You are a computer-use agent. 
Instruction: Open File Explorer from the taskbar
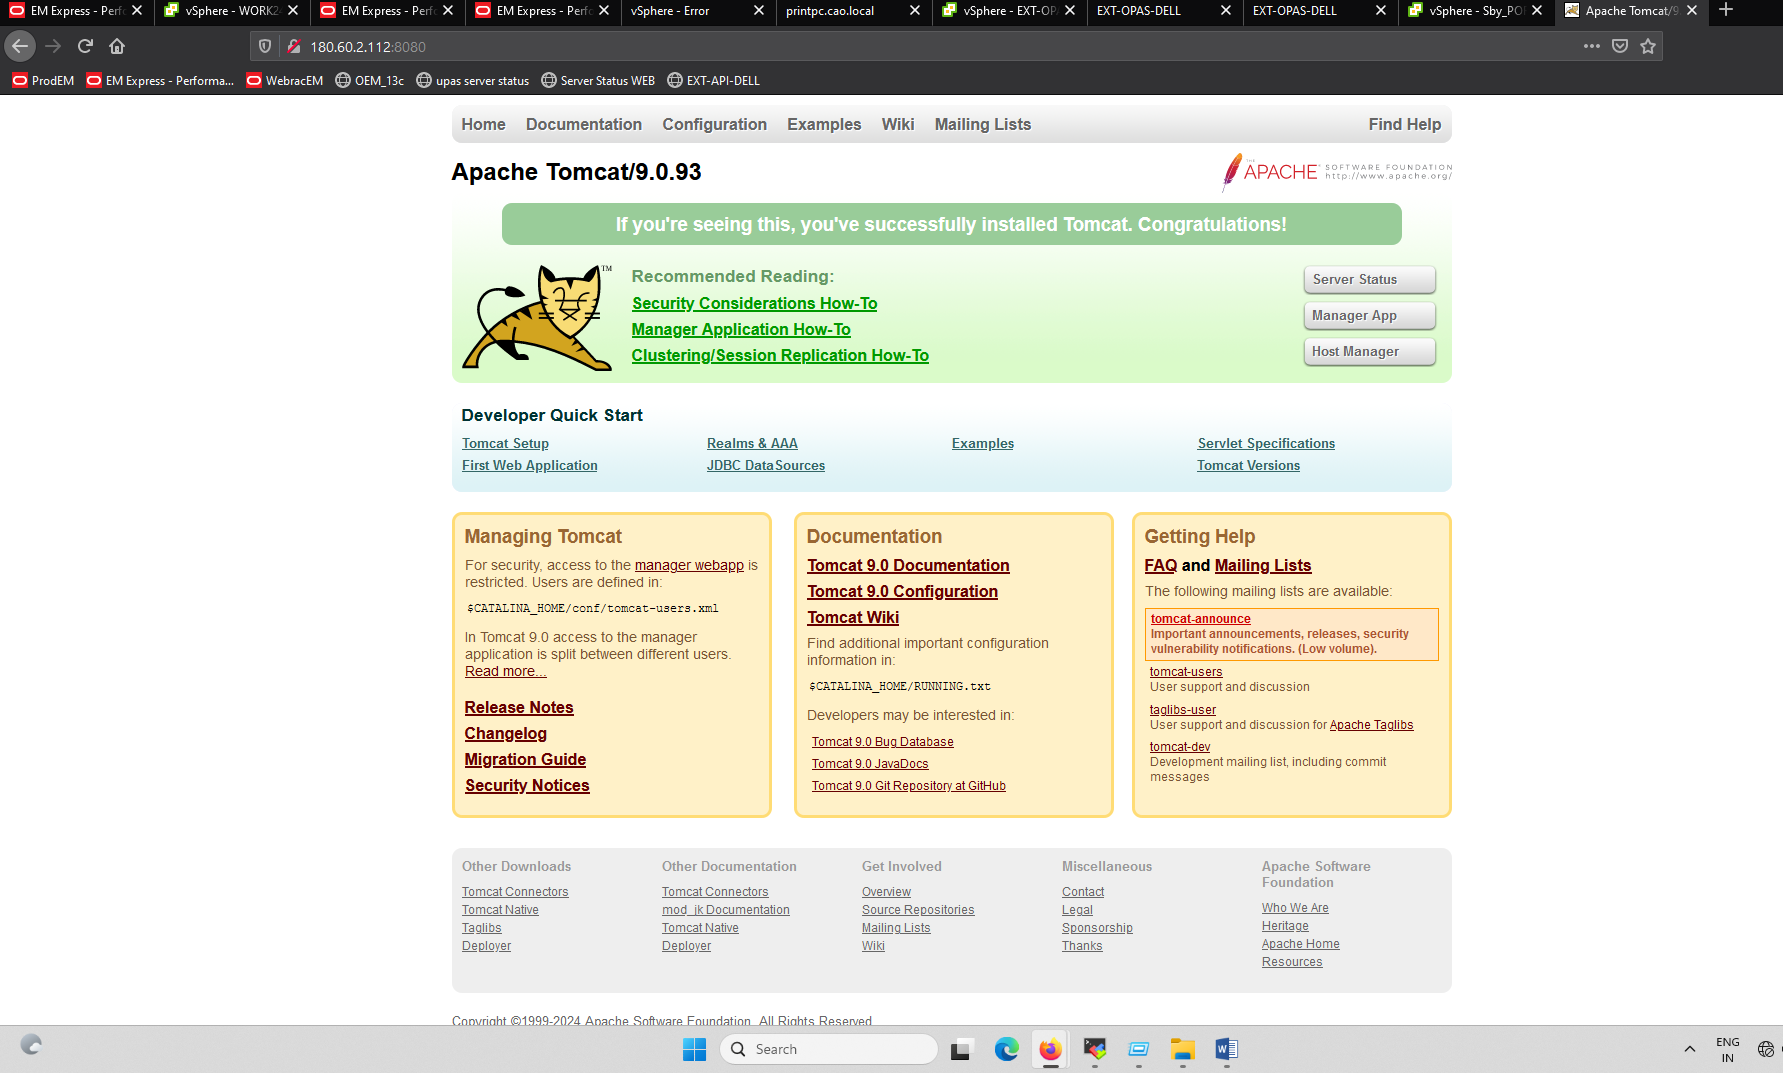click(1182, 1049)
